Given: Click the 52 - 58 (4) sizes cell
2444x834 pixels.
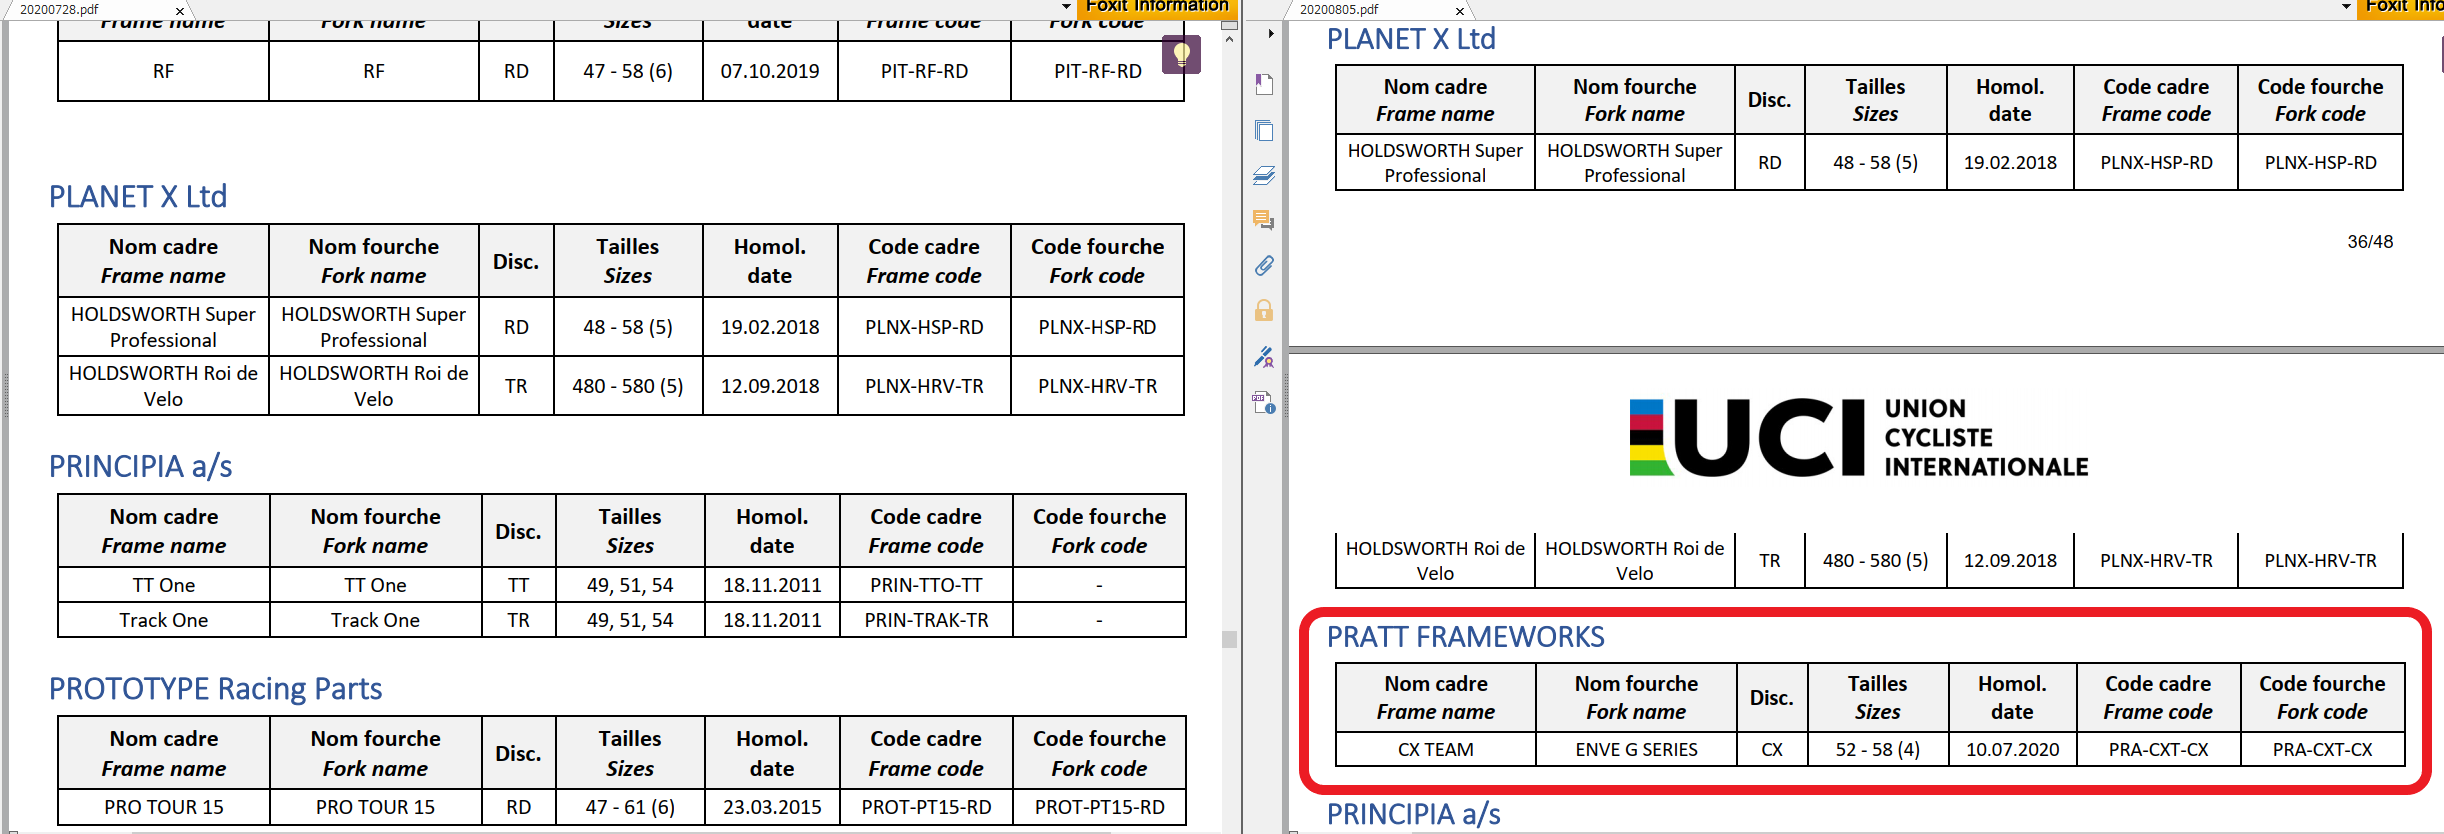Looking at the screenshot, I should tap(1878, 749).
